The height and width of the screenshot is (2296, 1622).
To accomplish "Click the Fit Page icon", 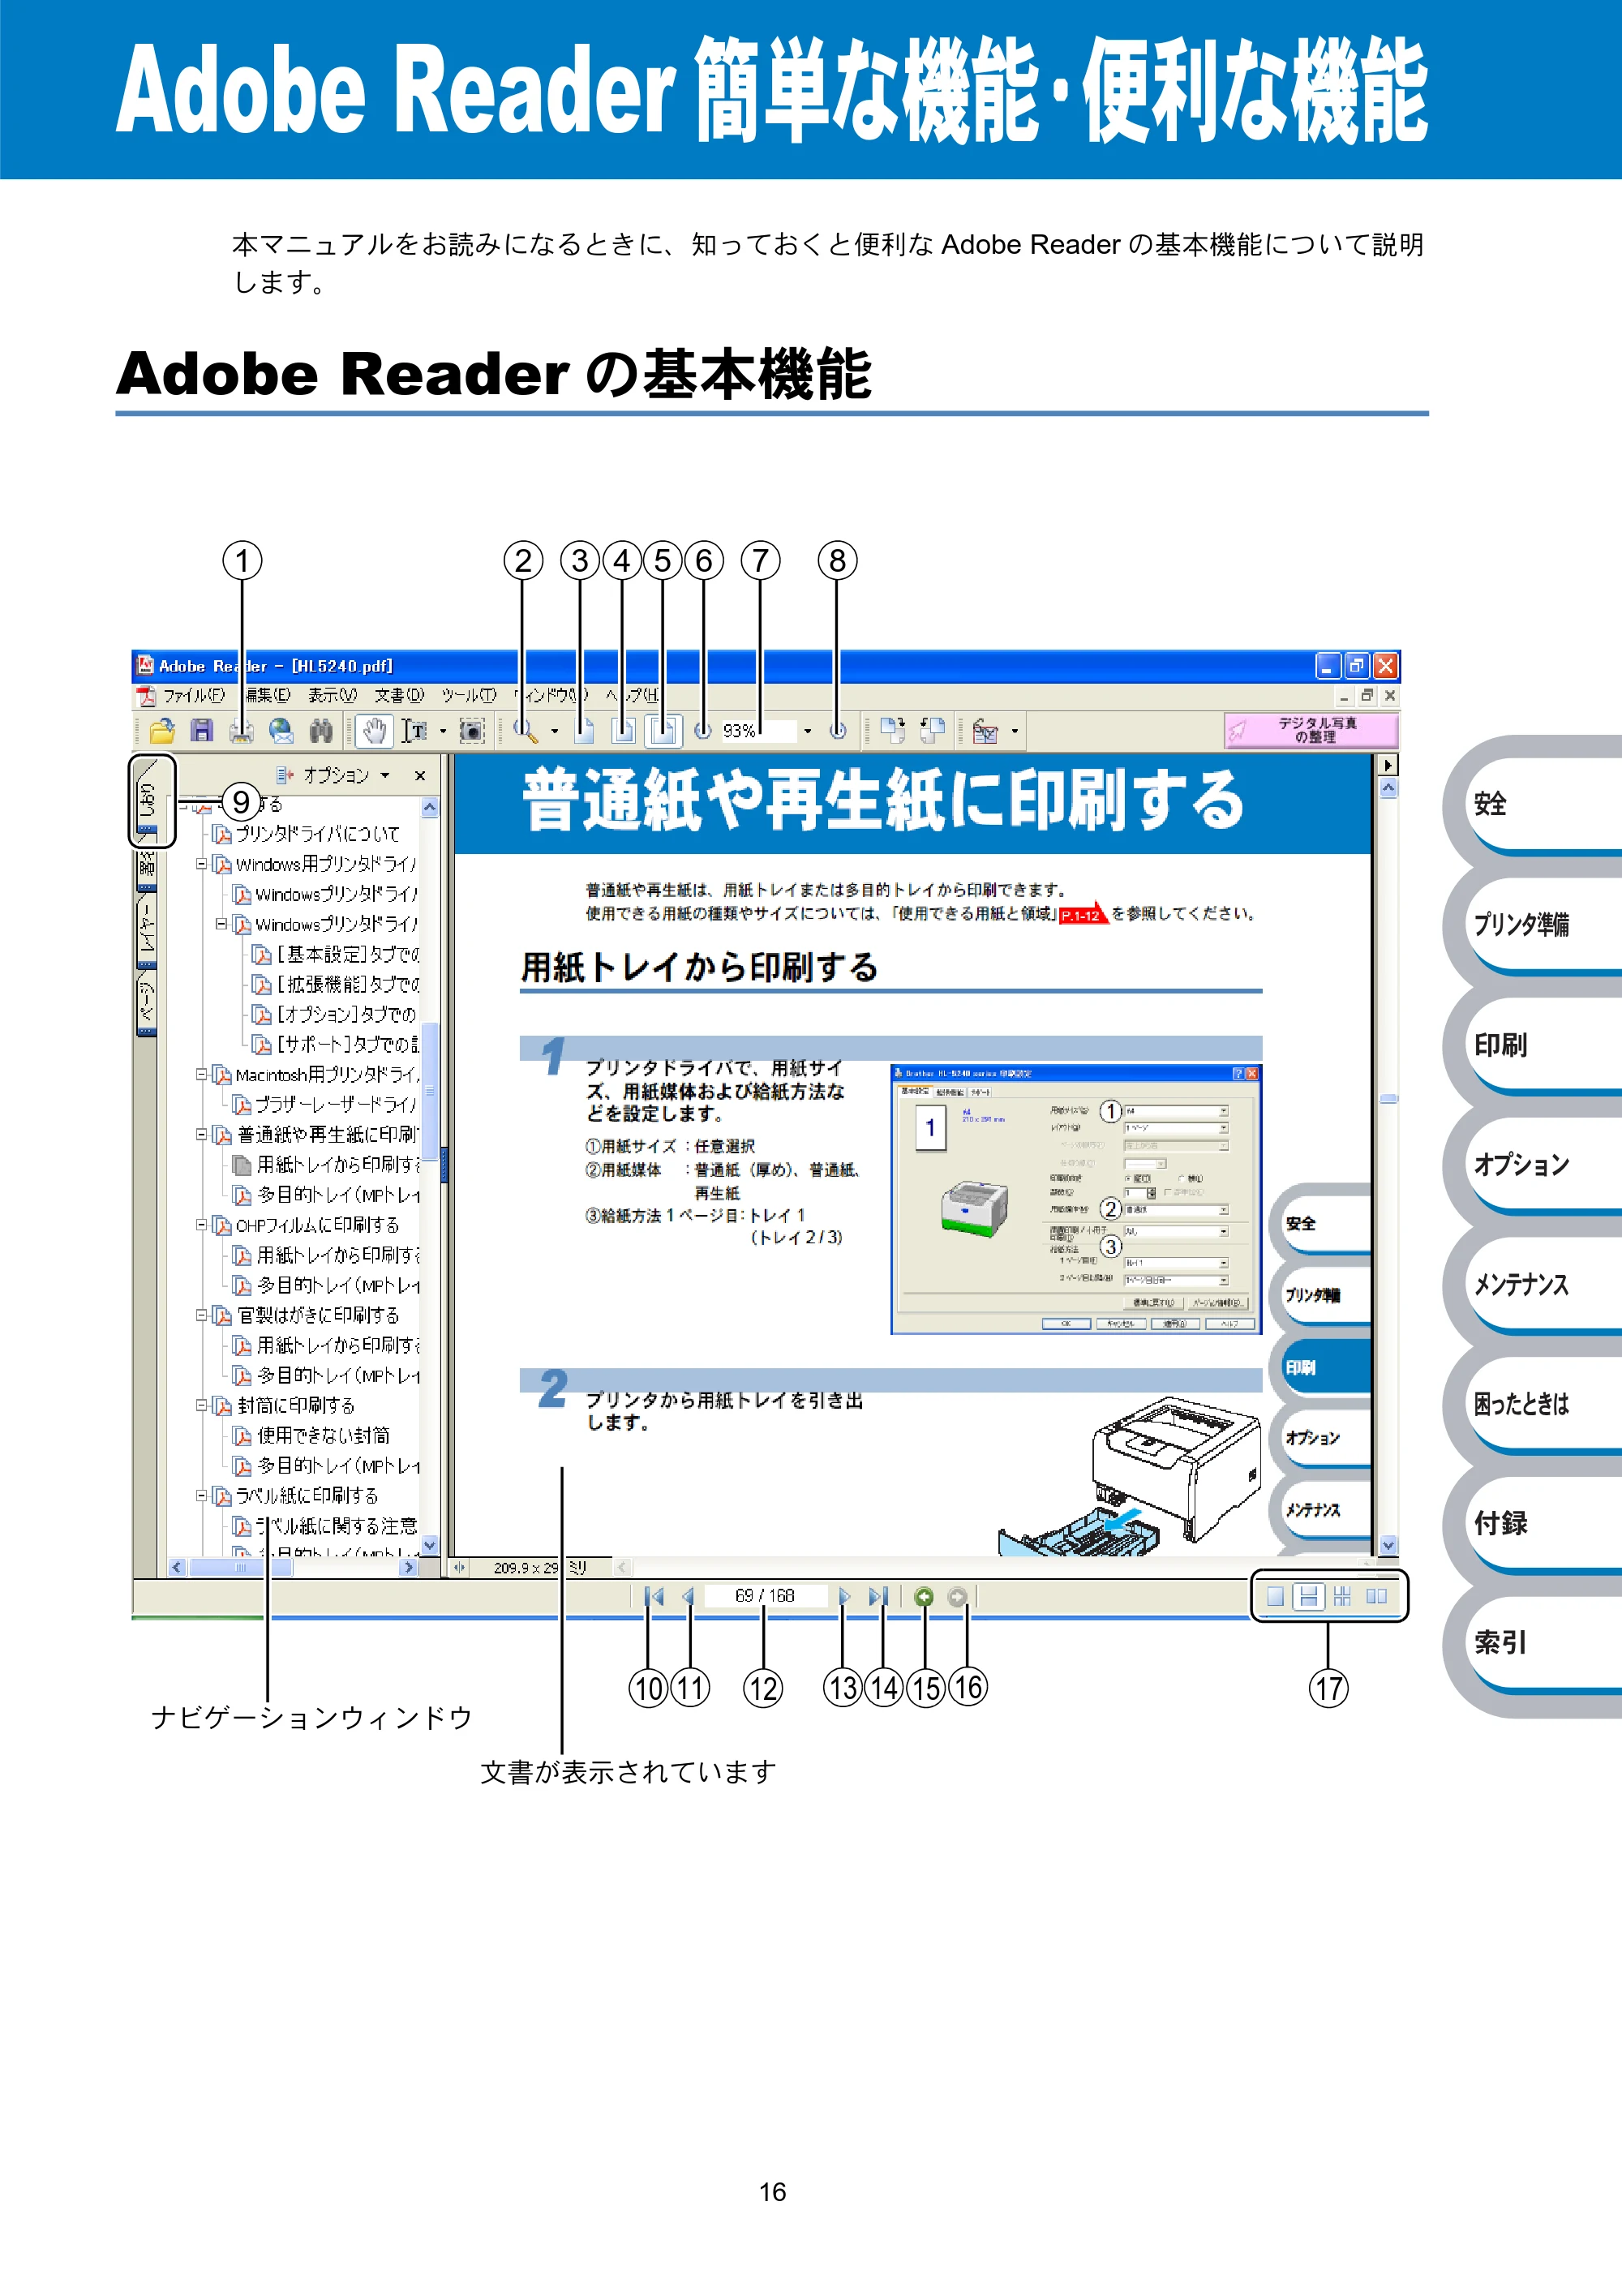I will click(x=623, y=731).
